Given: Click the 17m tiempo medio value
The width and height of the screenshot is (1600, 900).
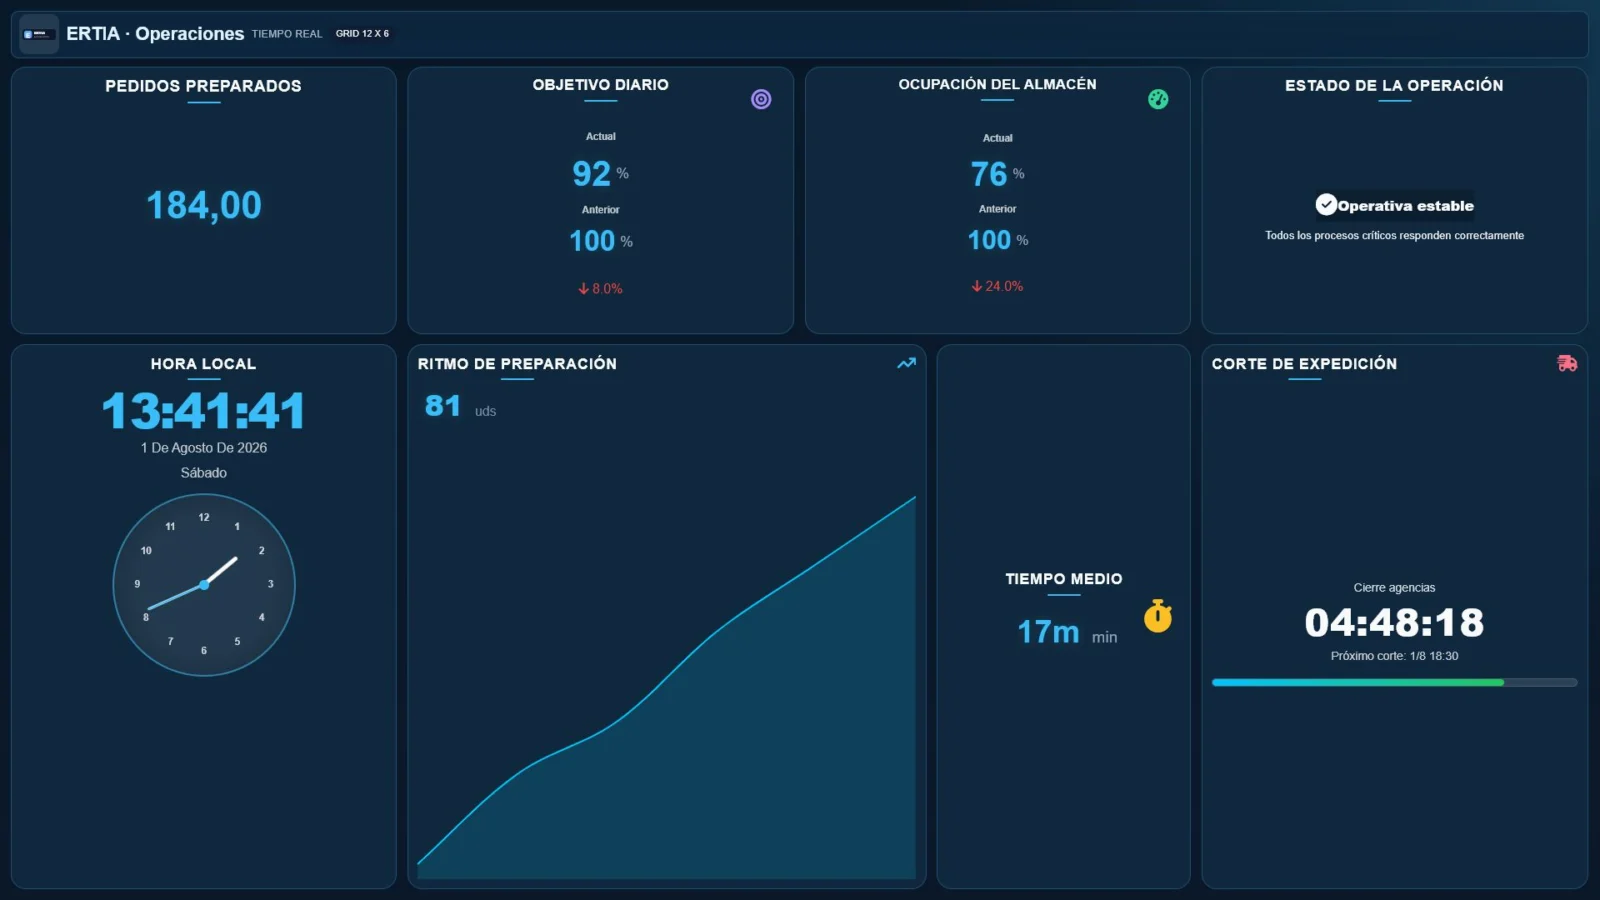Looking at the screenshot, I should [1067, 632].
